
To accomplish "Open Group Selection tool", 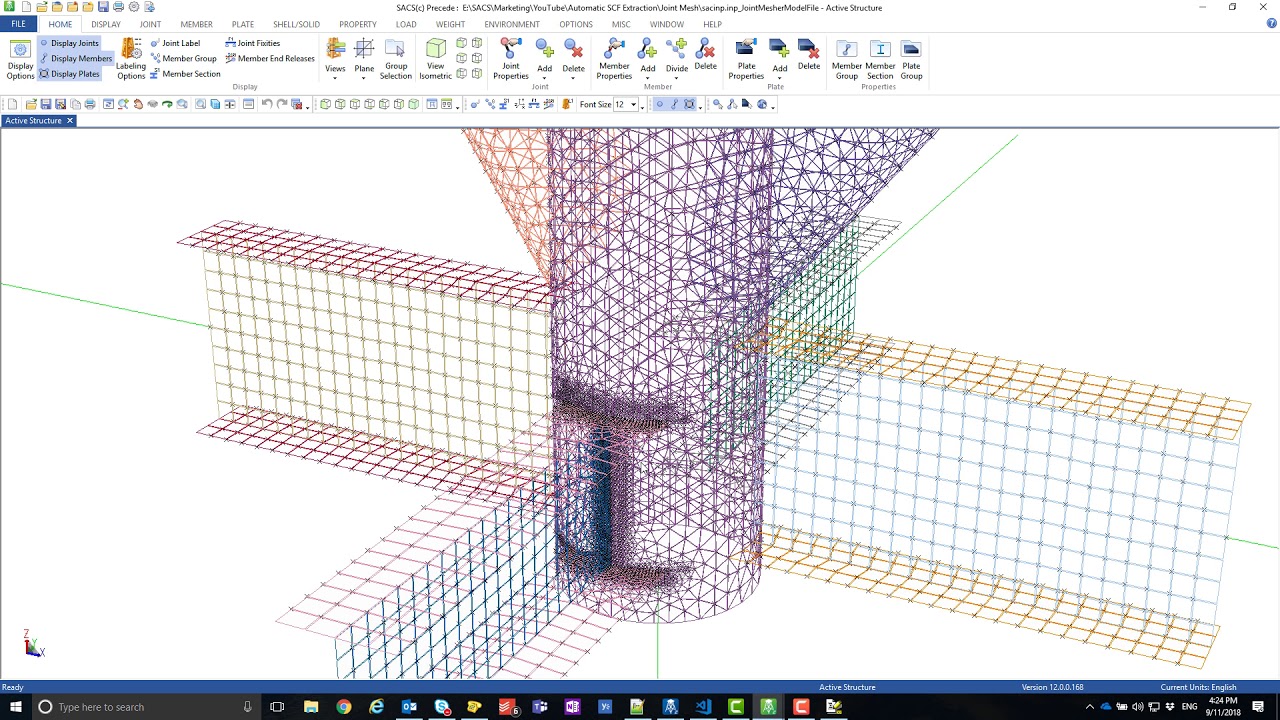I will [x=395, y=60].
